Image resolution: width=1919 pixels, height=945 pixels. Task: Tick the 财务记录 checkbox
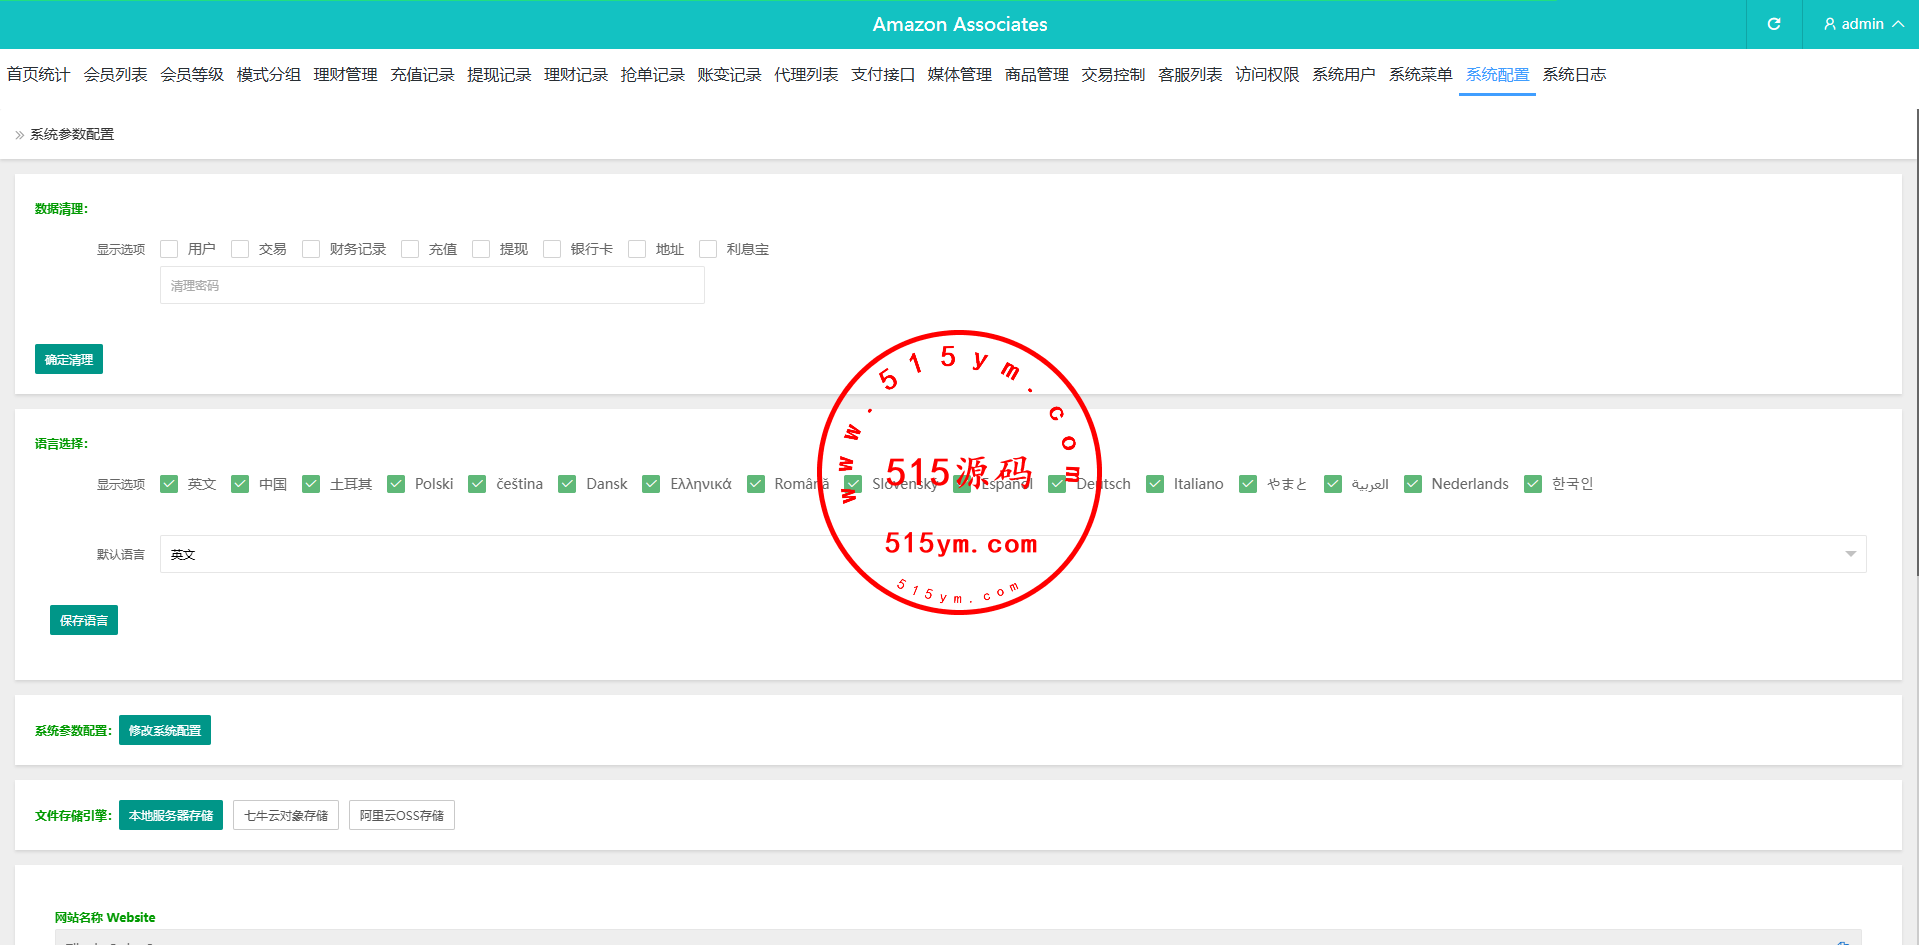(x=311, y=249)
